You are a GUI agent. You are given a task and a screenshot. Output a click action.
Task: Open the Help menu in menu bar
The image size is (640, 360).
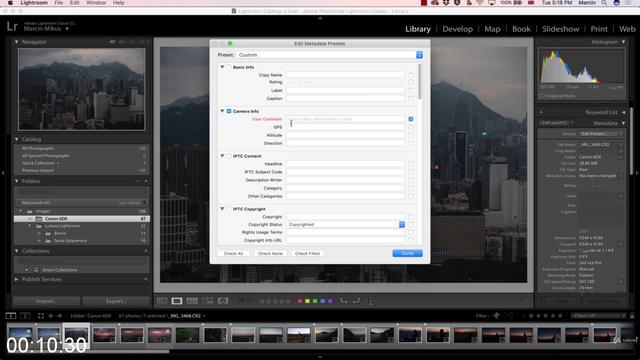118,3
